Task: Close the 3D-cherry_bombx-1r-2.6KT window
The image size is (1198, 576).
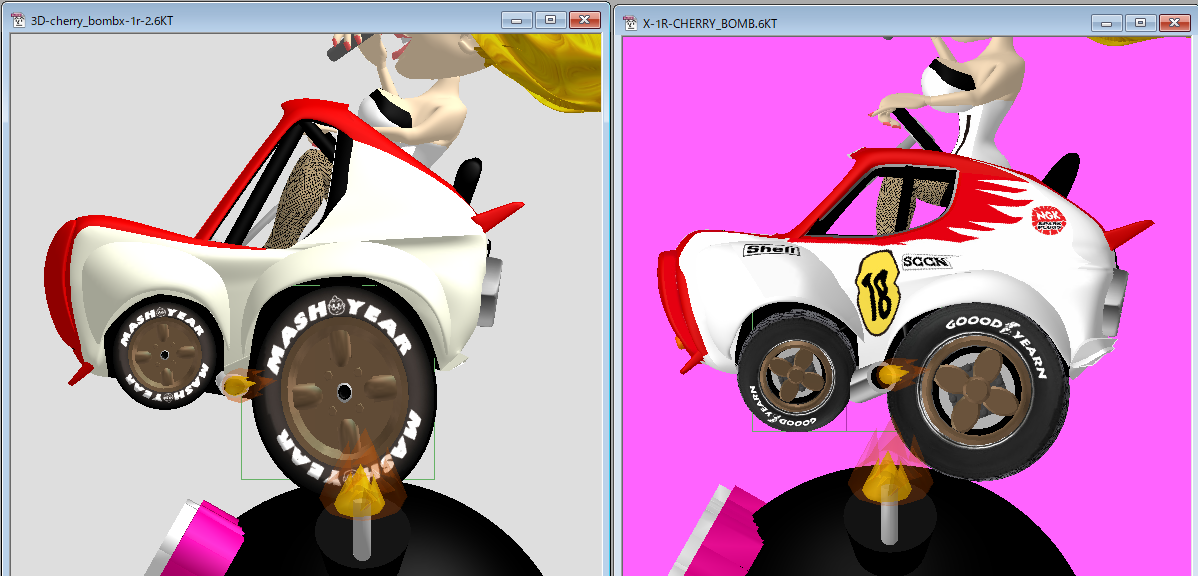Action: 583,21
